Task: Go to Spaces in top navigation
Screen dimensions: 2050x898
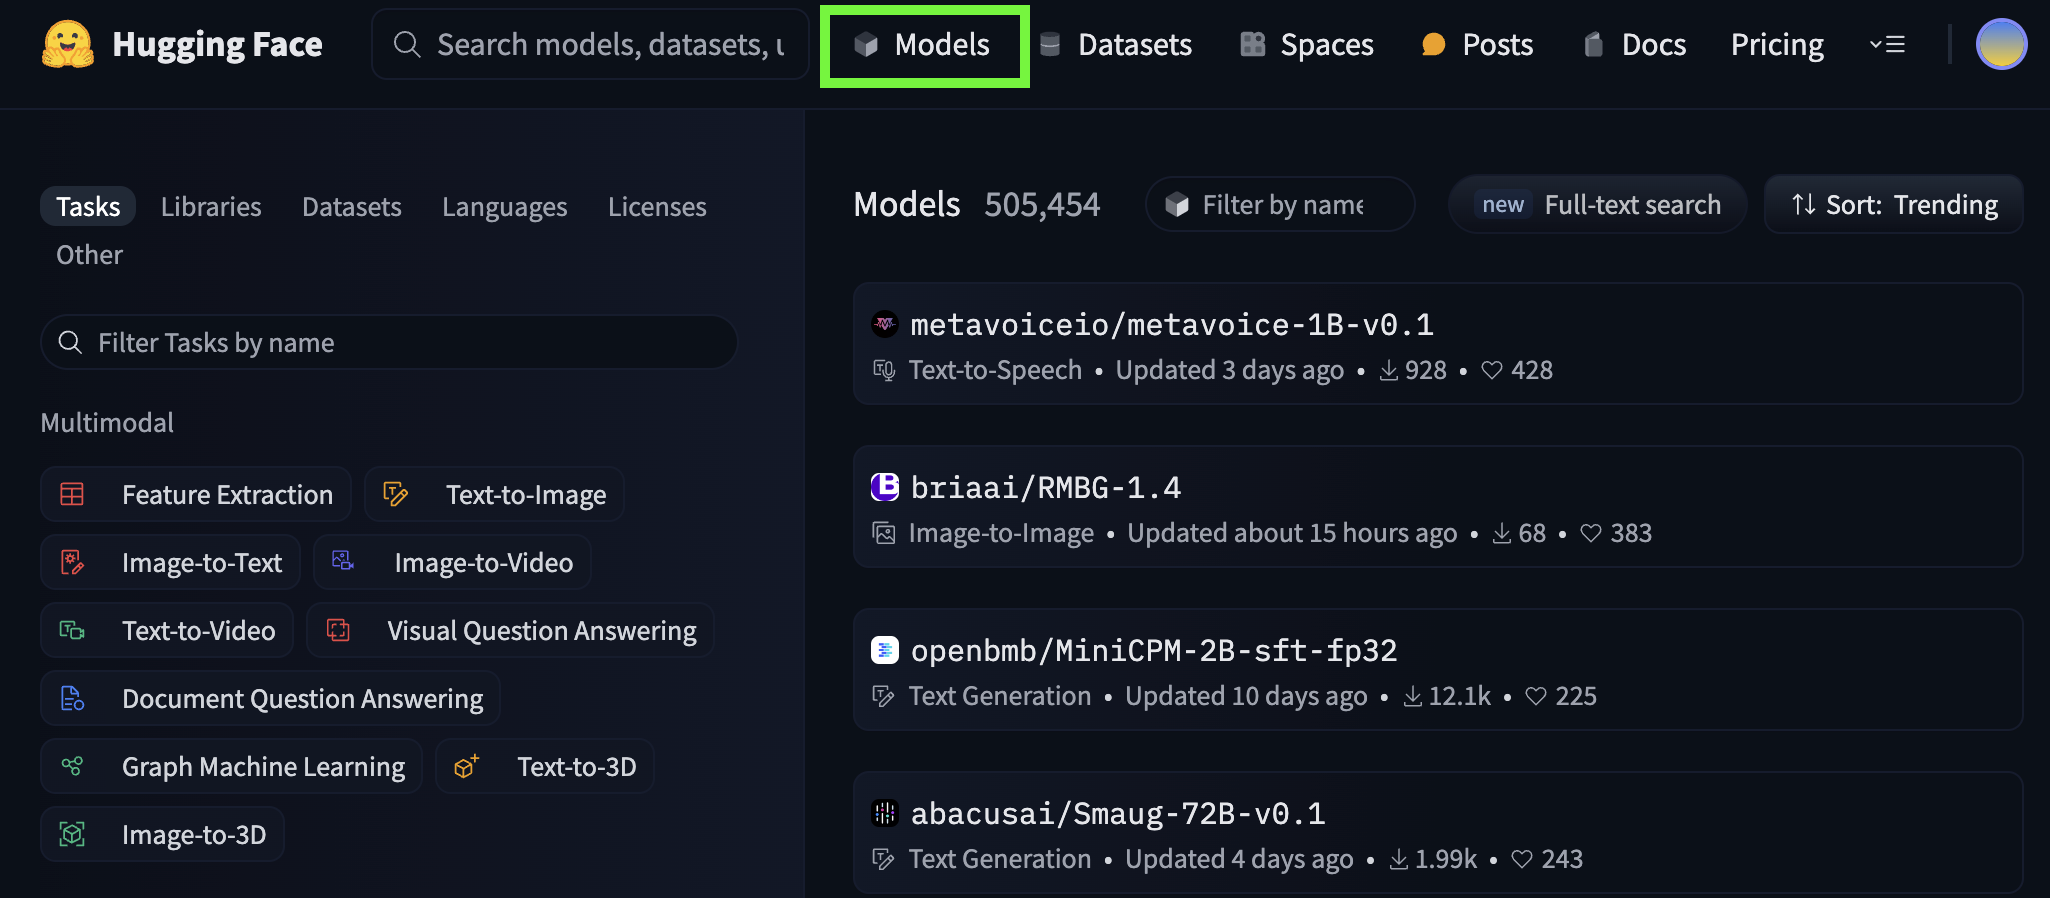Action: 1307,45
